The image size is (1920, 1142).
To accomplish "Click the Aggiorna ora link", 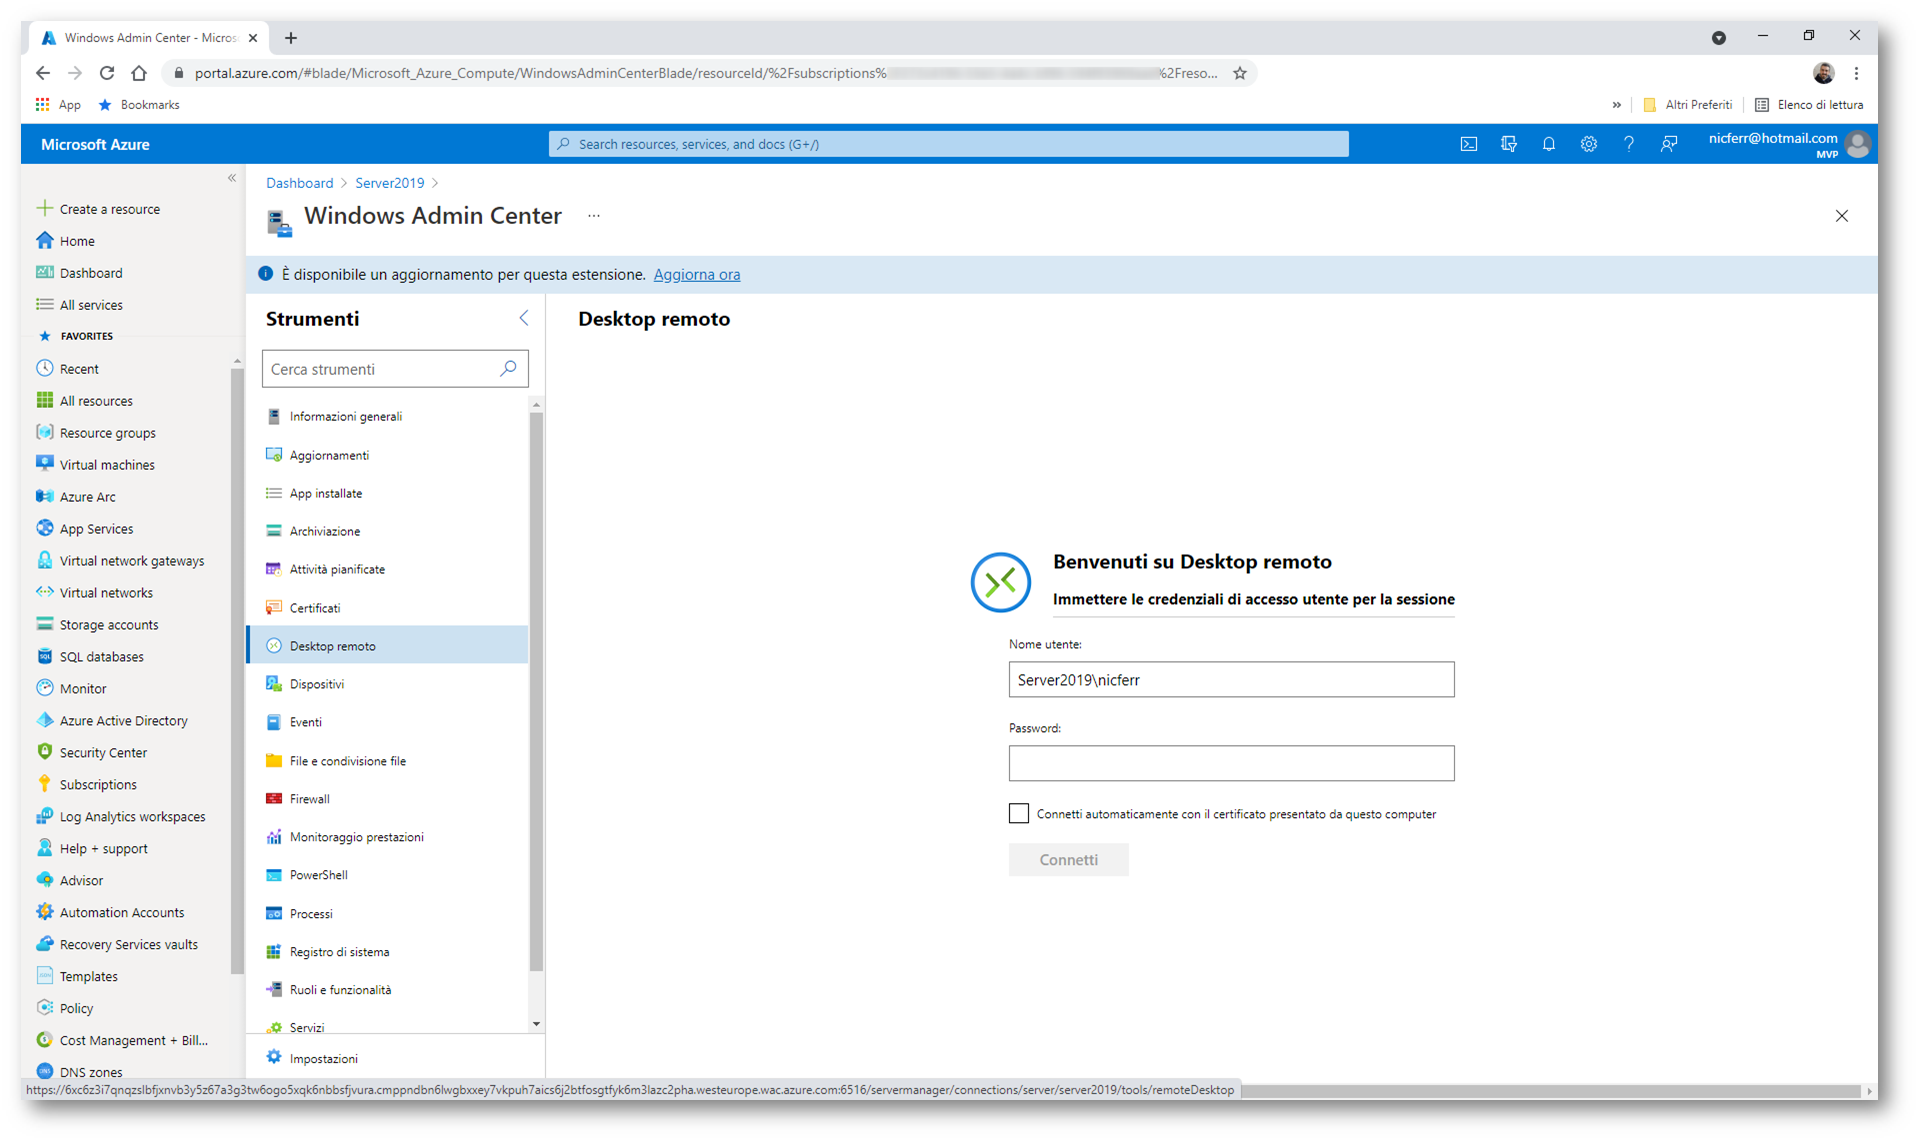I will pos(697,274).
